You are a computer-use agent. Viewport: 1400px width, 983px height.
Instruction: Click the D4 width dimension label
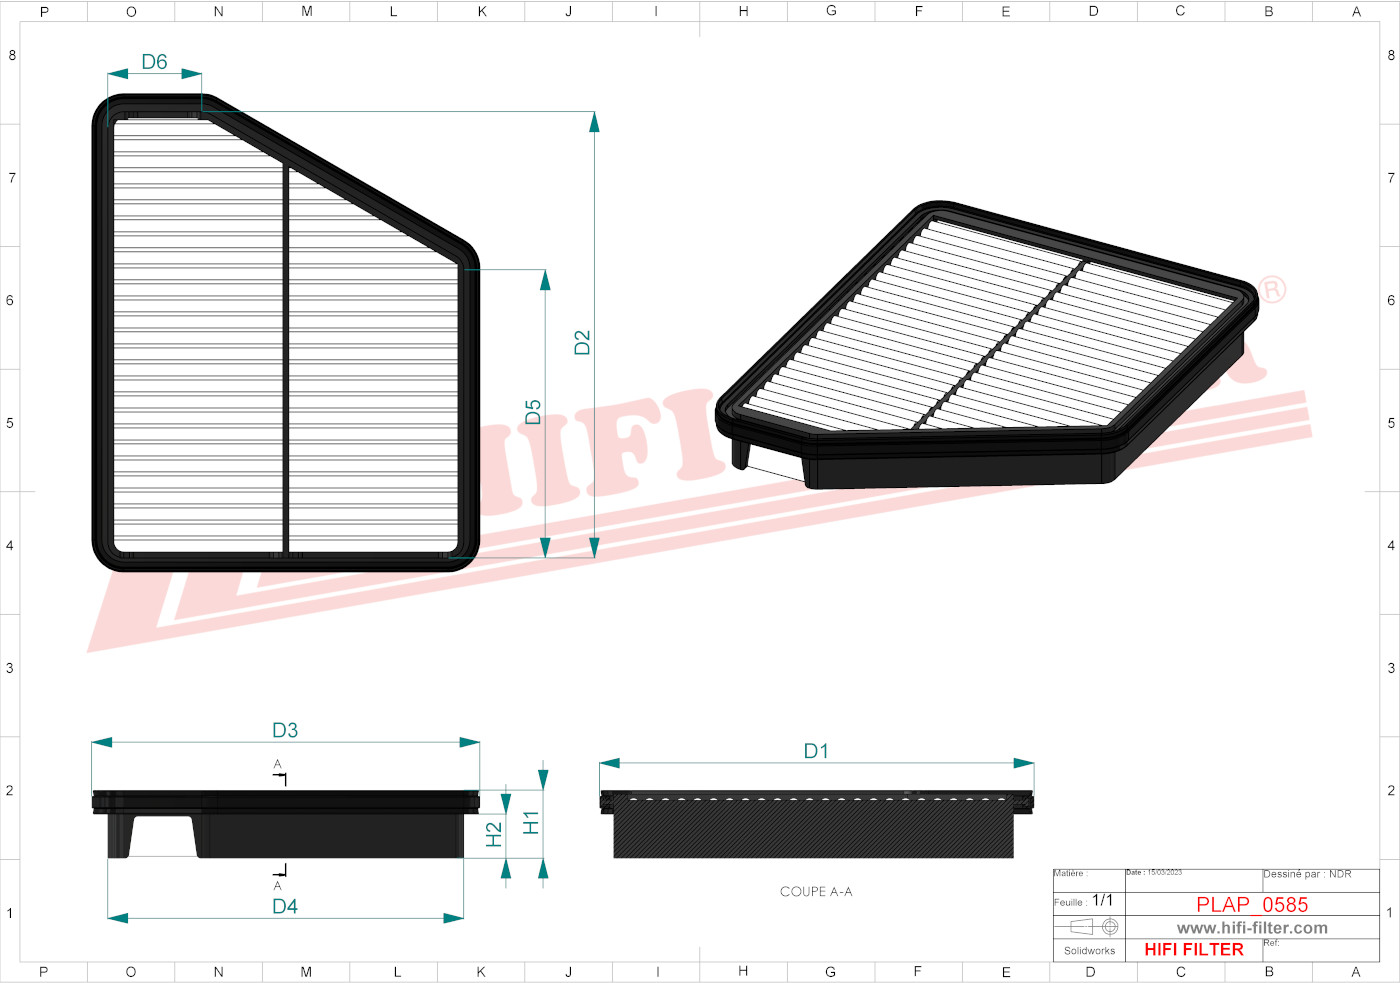coord(285,906)
